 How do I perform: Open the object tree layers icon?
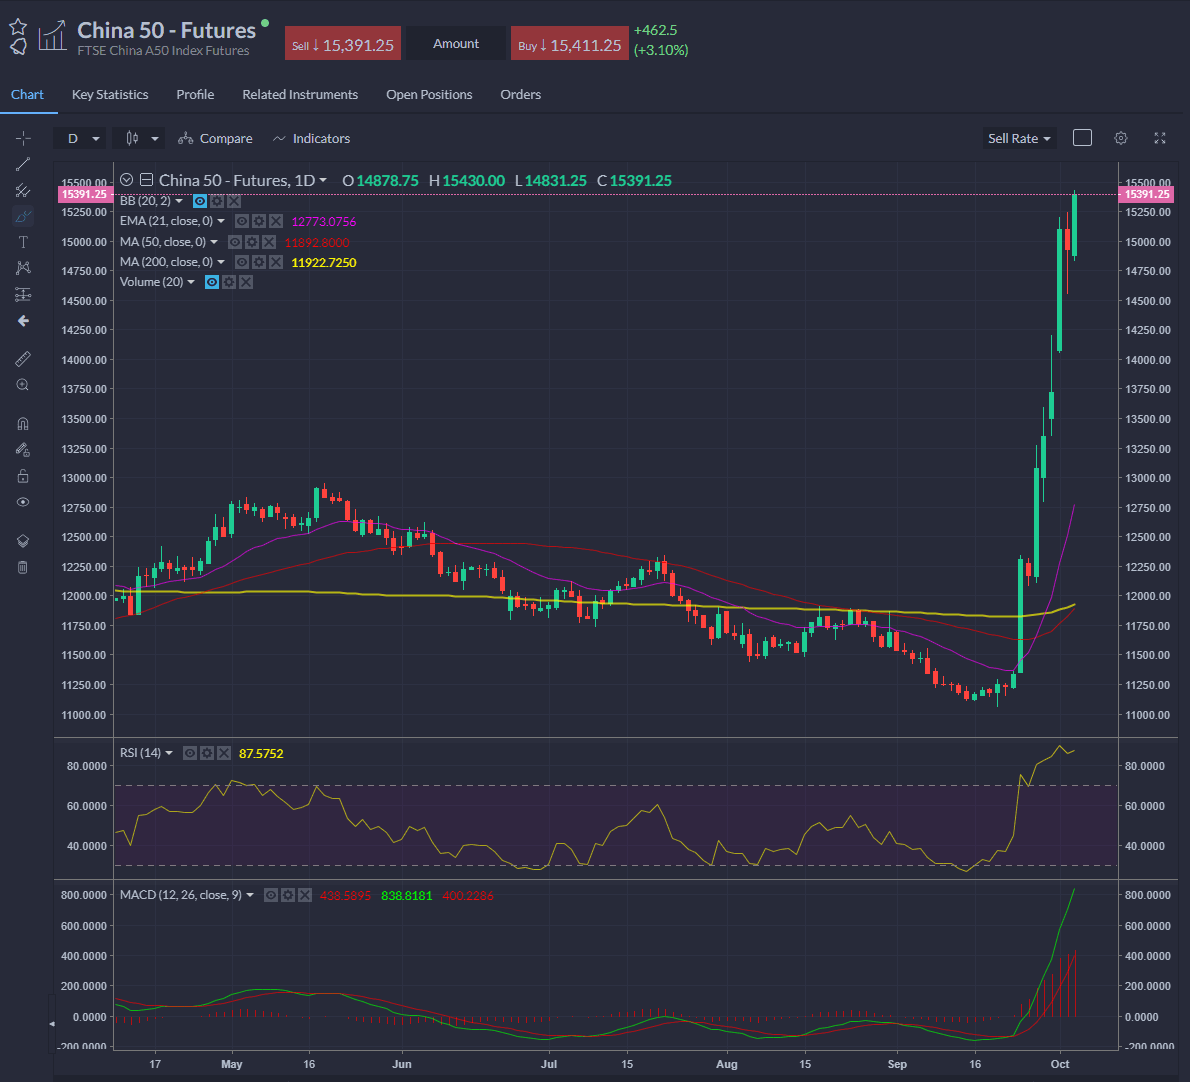tap(23, 541)
